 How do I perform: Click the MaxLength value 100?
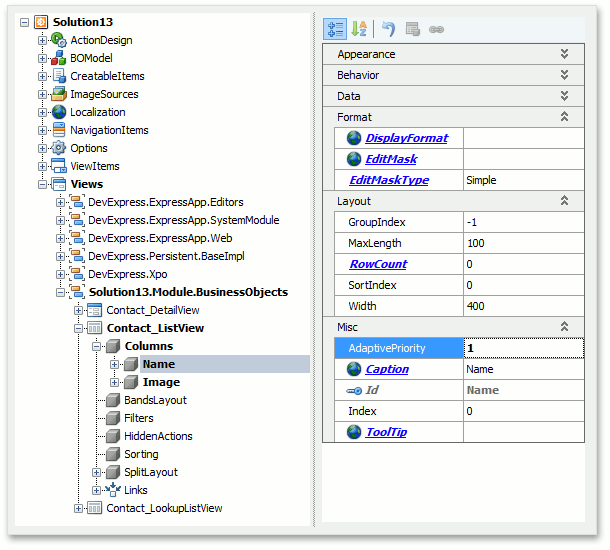475,243
